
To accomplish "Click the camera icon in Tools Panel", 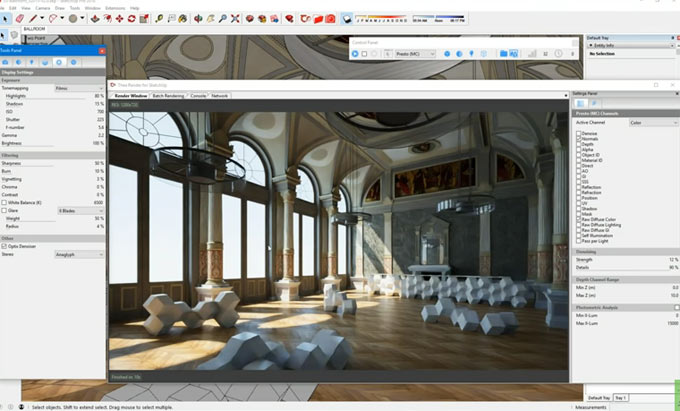I will (x=7, y=62).
